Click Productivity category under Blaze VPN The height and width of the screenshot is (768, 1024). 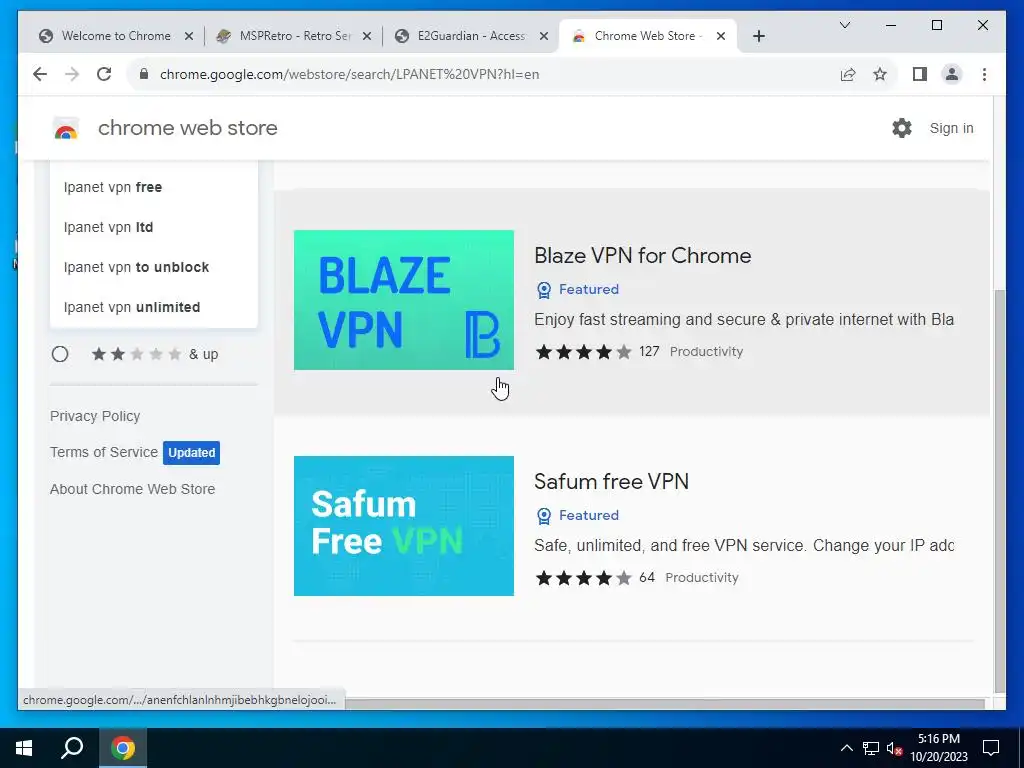tap(706, 352)
